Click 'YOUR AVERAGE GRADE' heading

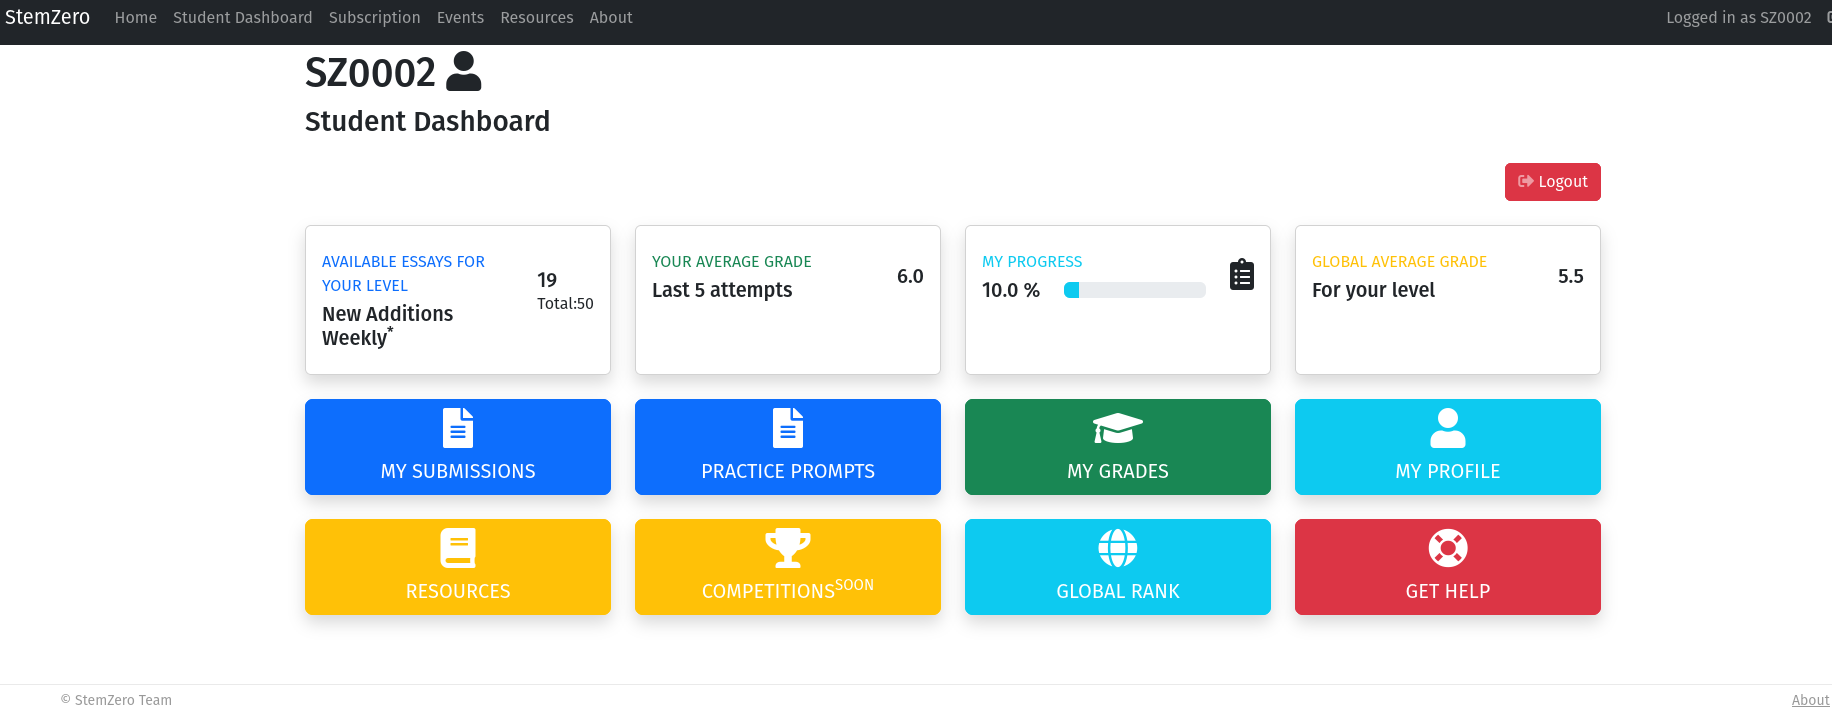tap(732, 262)
